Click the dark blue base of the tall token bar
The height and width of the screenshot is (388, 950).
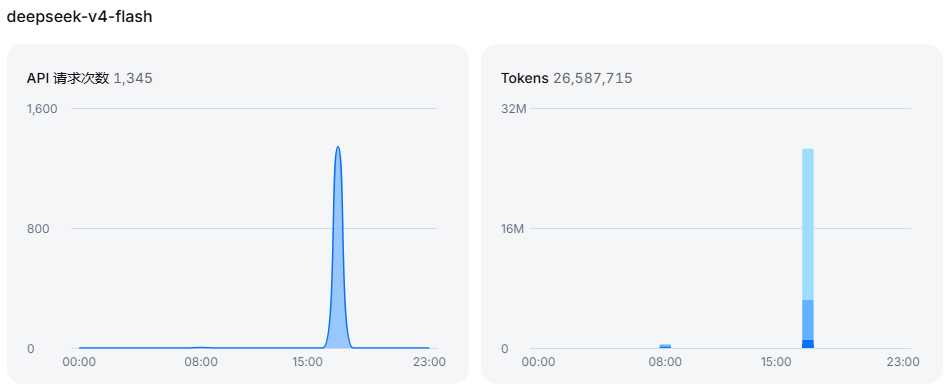[808, 344]
